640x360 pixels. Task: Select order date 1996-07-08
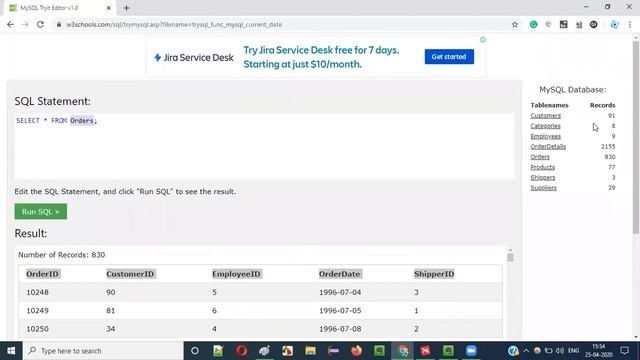(340, 329)
